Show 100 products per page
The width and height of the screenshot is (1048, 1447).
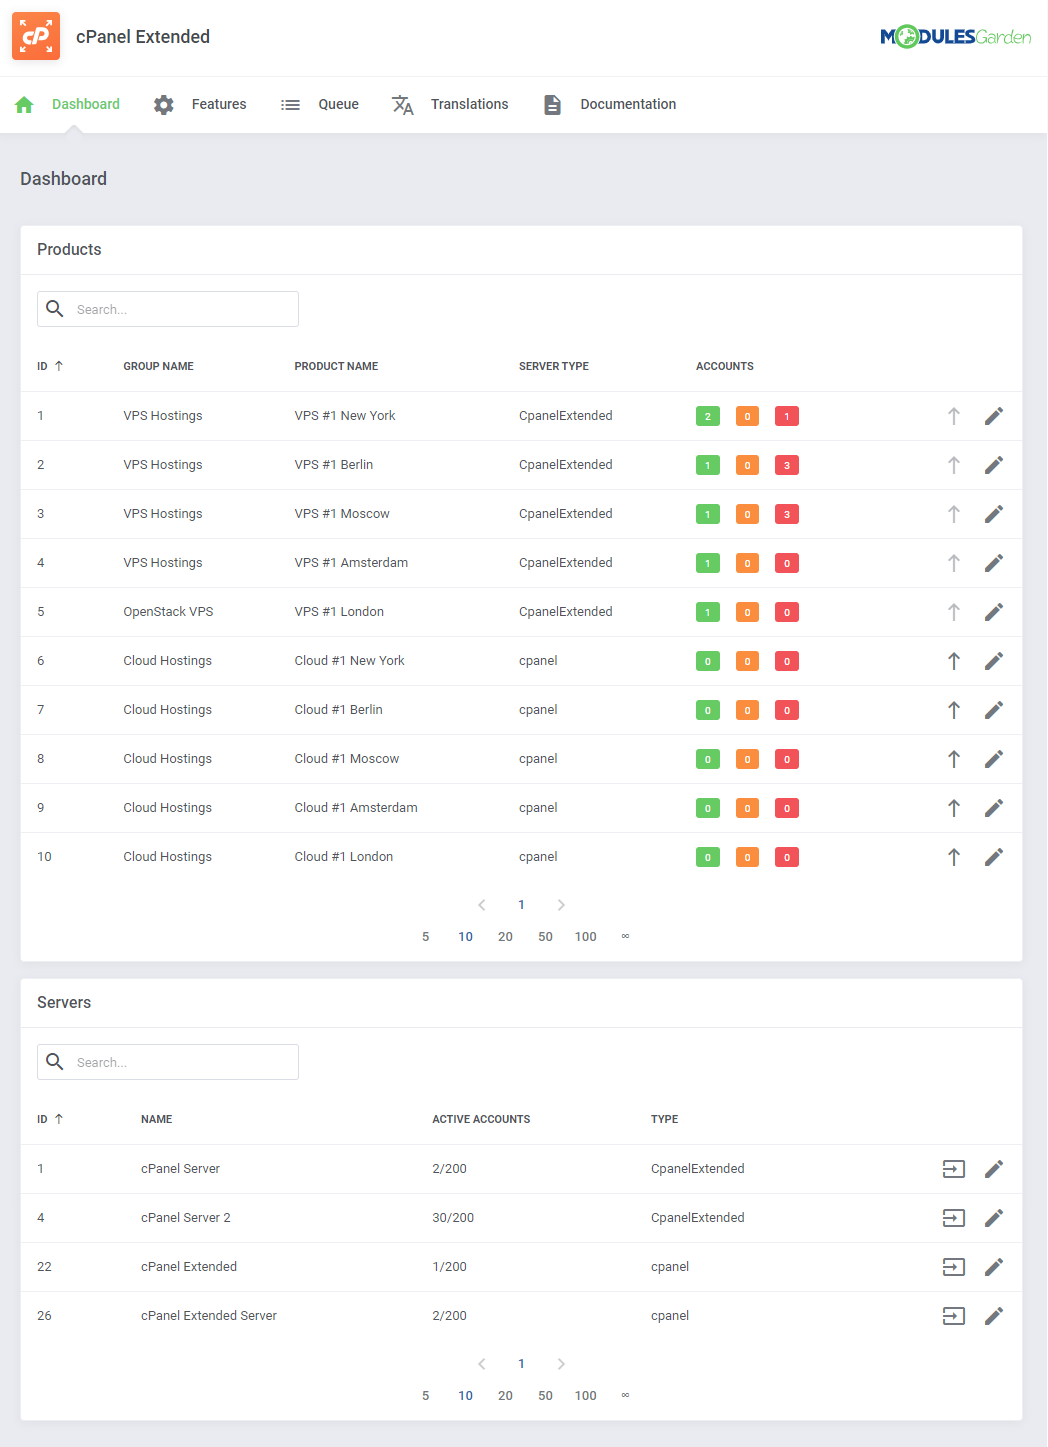coord(586,937)
